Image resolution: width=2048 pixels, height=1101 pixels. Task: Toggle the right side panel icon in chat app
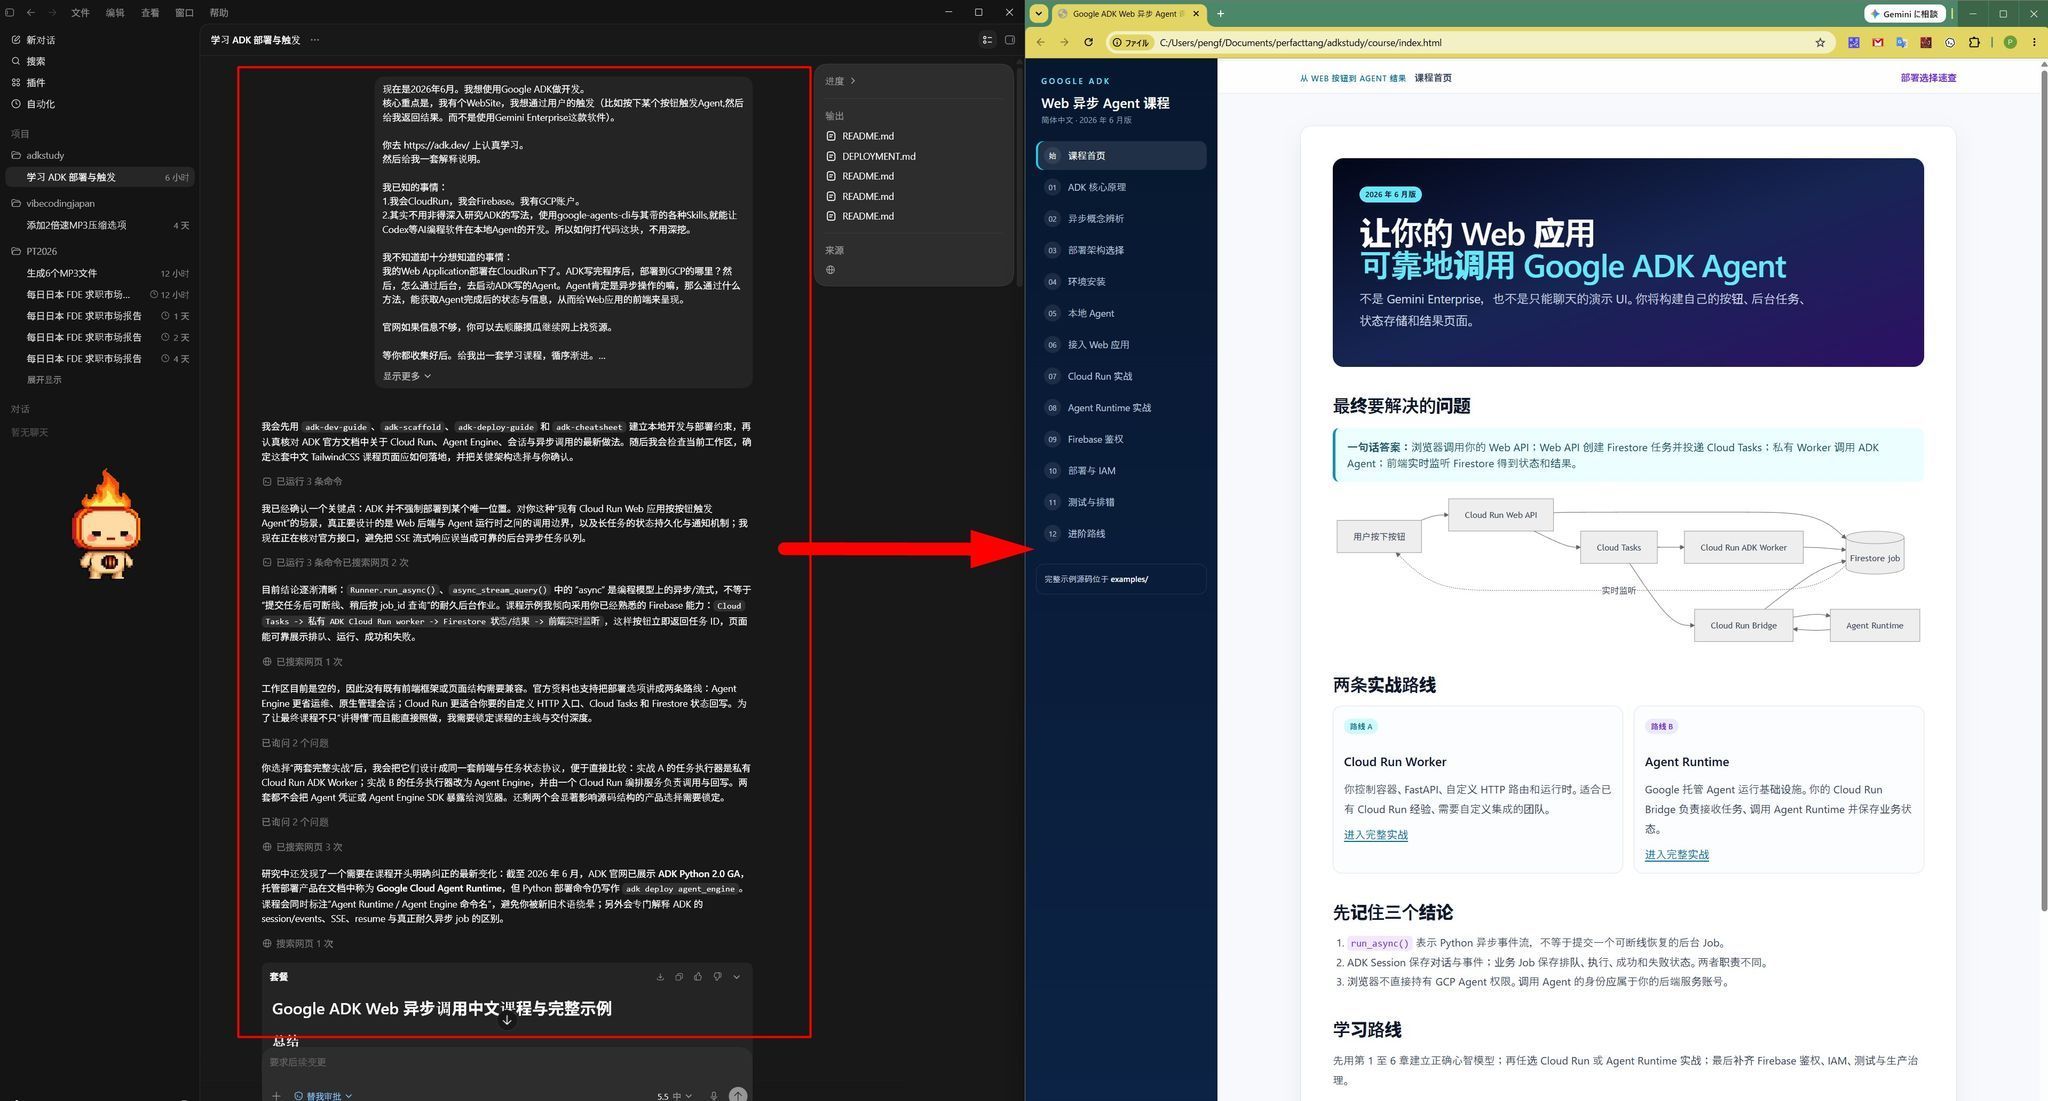1009,40
